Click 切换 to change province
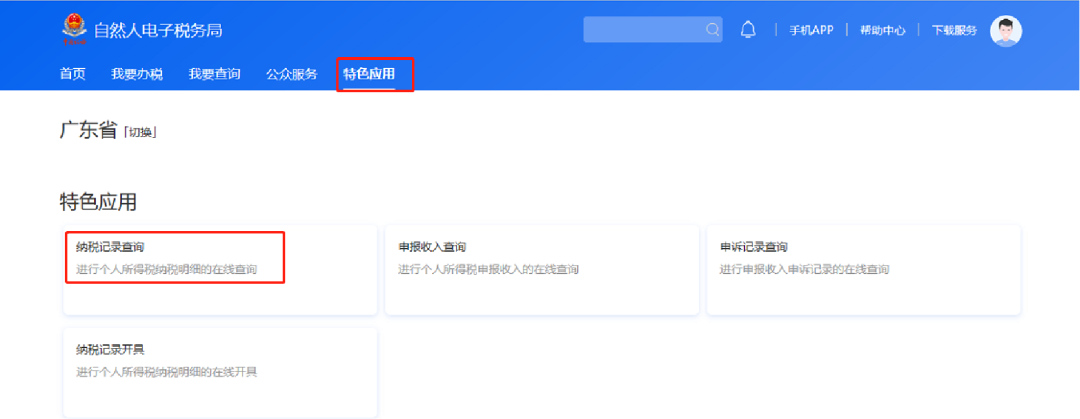Image resolution: width=1080 pixels, height=419 pixels. pyautogui.click(x=140, y=132)
